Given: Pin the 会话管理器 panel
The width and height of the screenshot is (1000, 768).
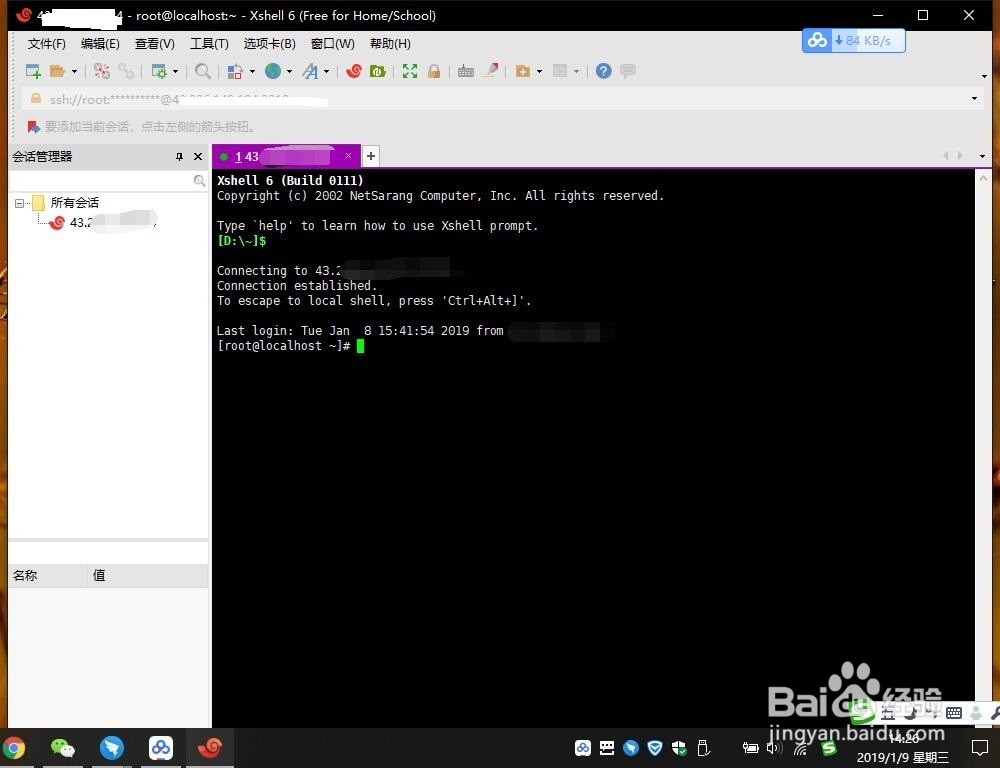Looking at the screenshot, I should [x=179, y=157].
